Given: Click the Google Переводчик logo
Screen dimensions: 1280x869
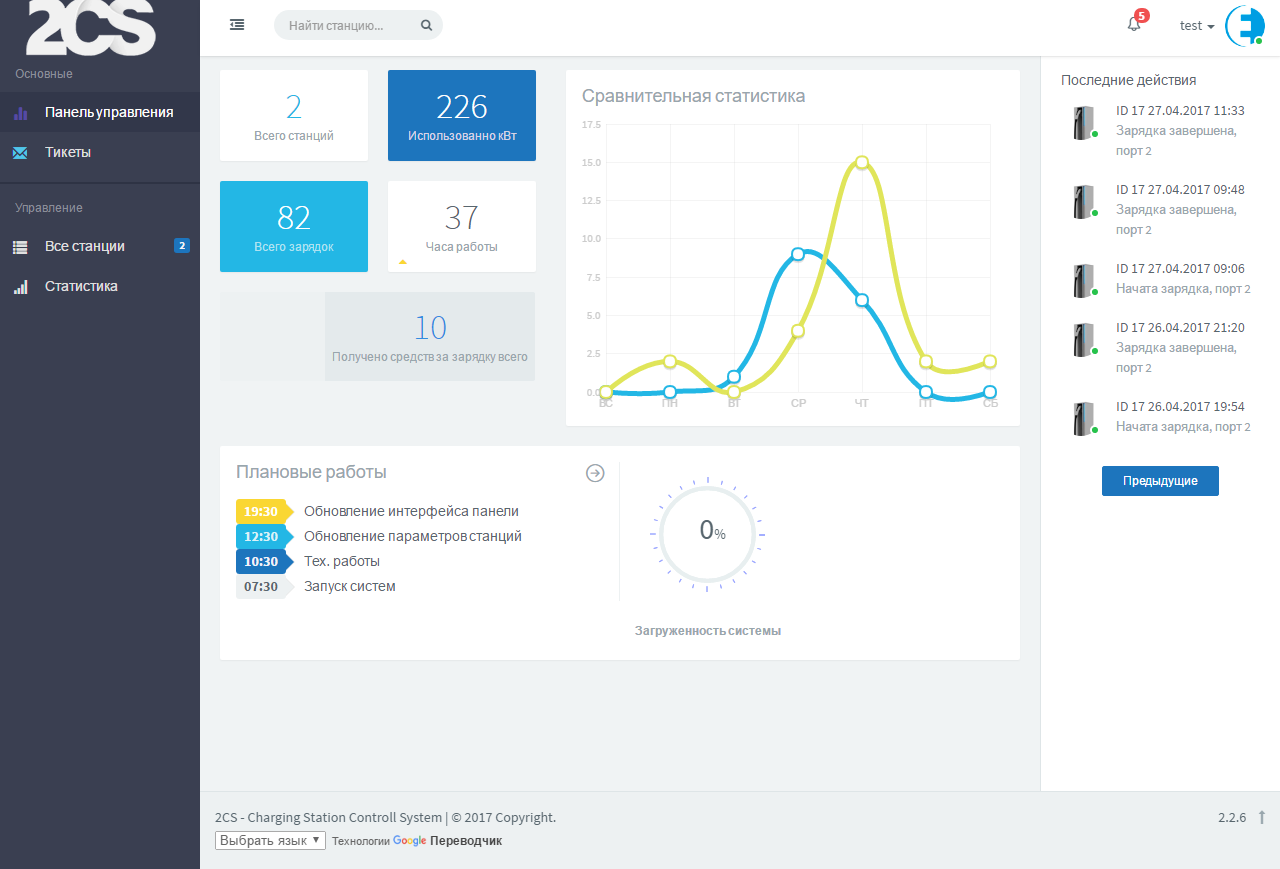Looking at the screenshot, I should tap(447, 841).
